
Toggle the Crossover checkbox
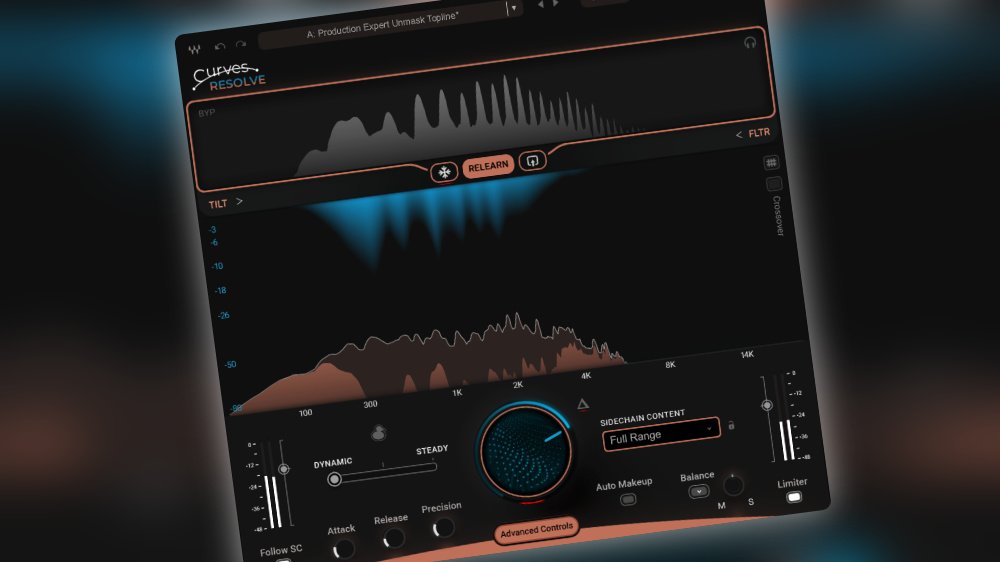774,184
